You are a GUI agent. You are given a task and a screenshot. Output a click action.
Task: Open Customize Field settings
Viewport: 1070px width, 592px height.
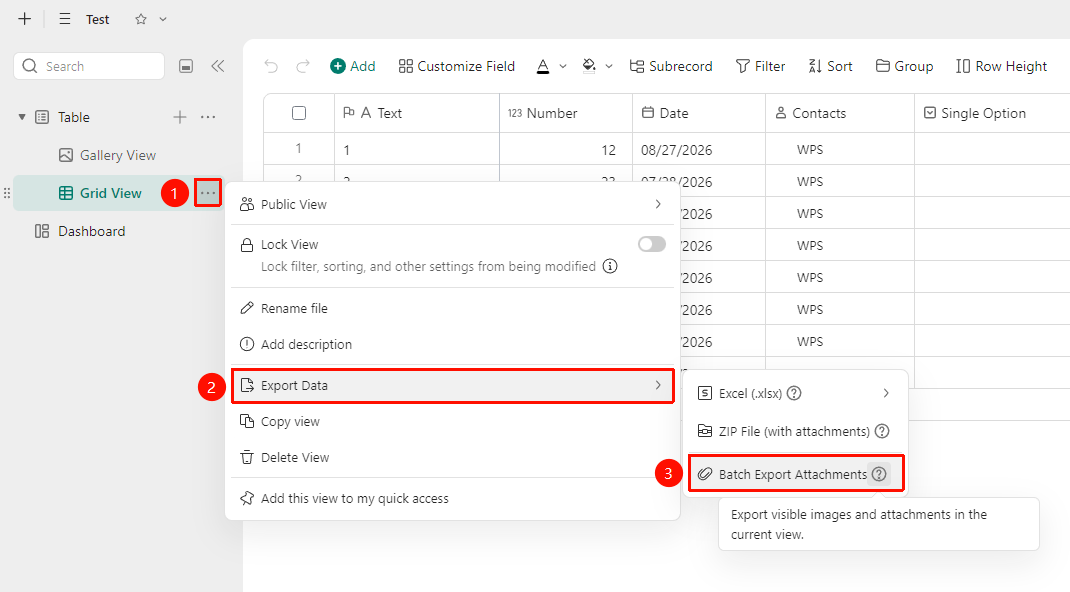(457, 66)
